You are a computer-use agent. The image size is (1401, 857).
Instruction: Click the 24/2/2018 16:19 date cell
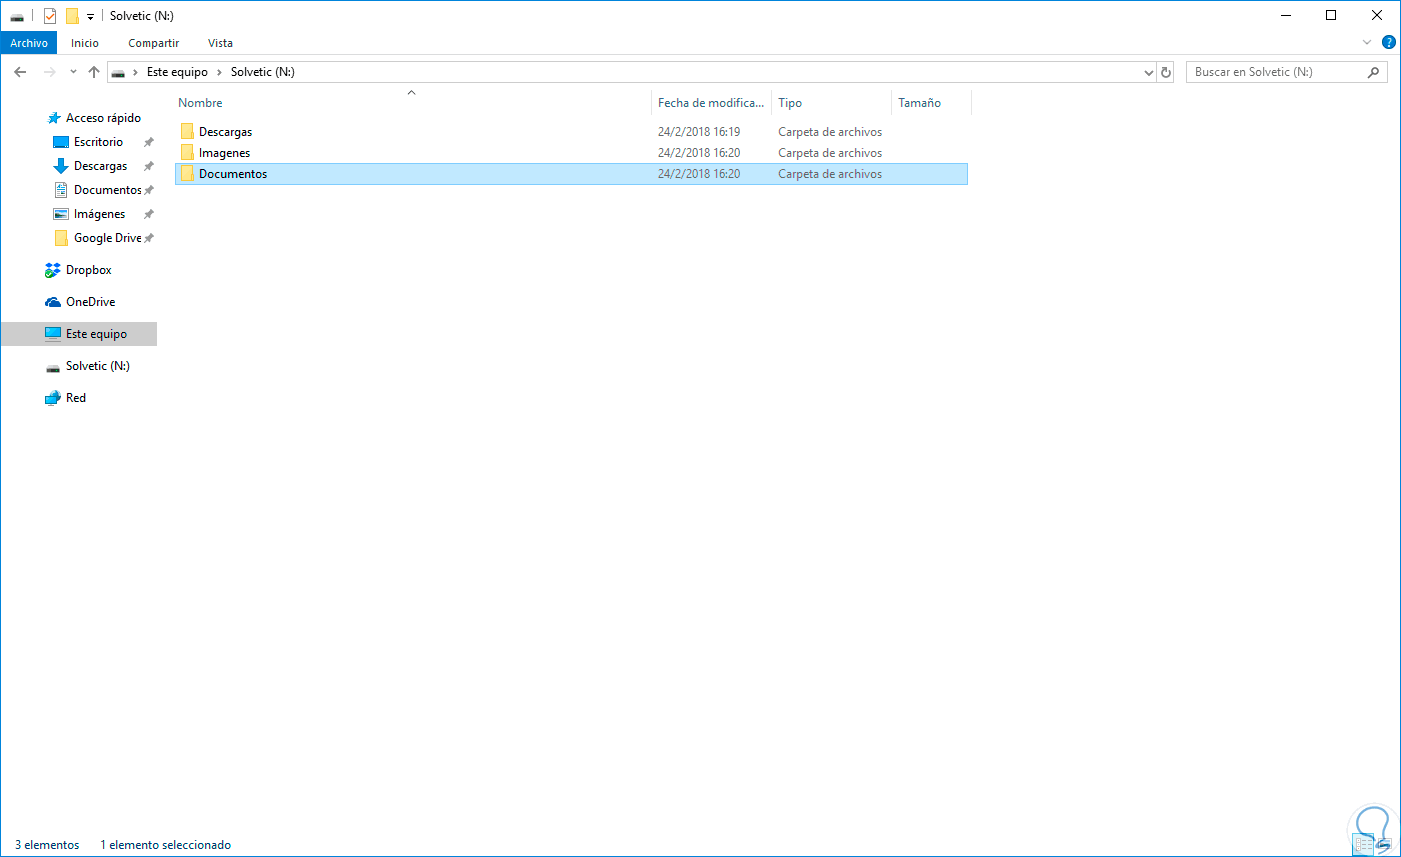pyautogui.click(x=699, y=132)
